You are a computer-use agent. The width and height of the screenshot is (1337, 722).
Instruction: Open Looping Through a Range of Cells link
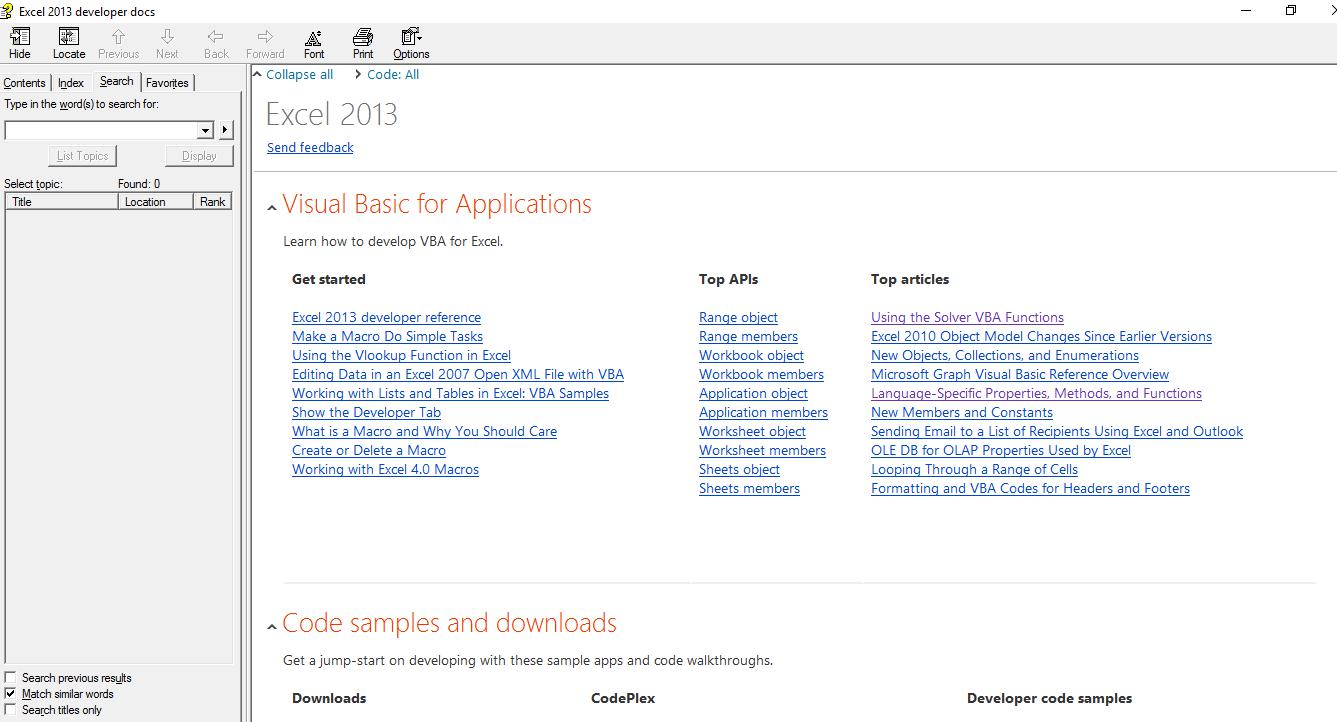974,470
